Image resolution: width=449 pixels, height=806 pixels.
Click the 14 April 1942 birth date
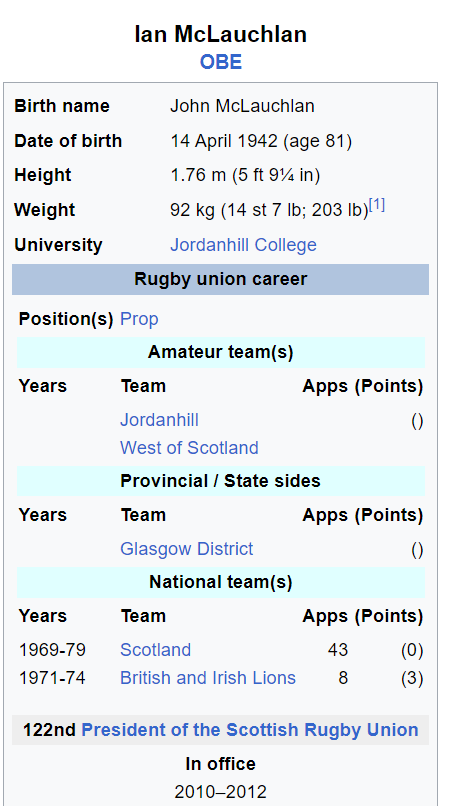click(224, 141)
